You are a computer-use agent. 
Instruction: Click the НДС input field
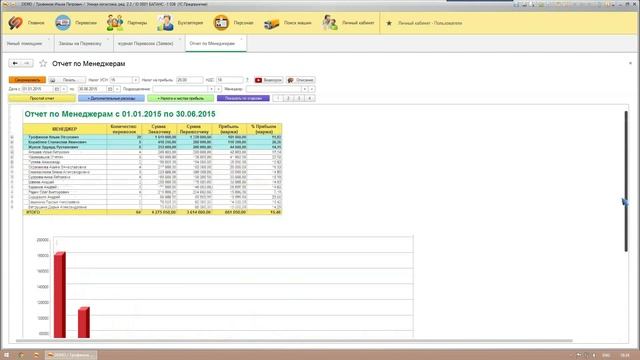coord(230,80)
